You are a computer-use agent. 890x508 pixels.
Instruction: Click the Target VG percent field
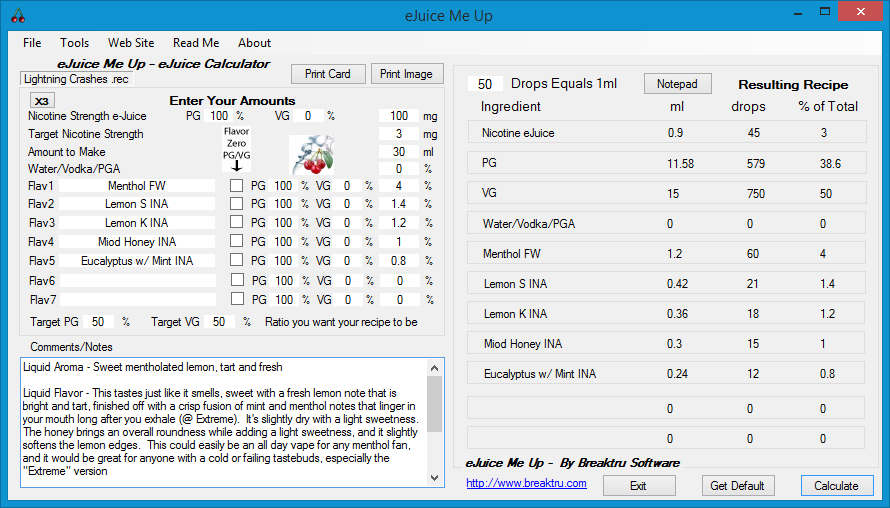219,322
